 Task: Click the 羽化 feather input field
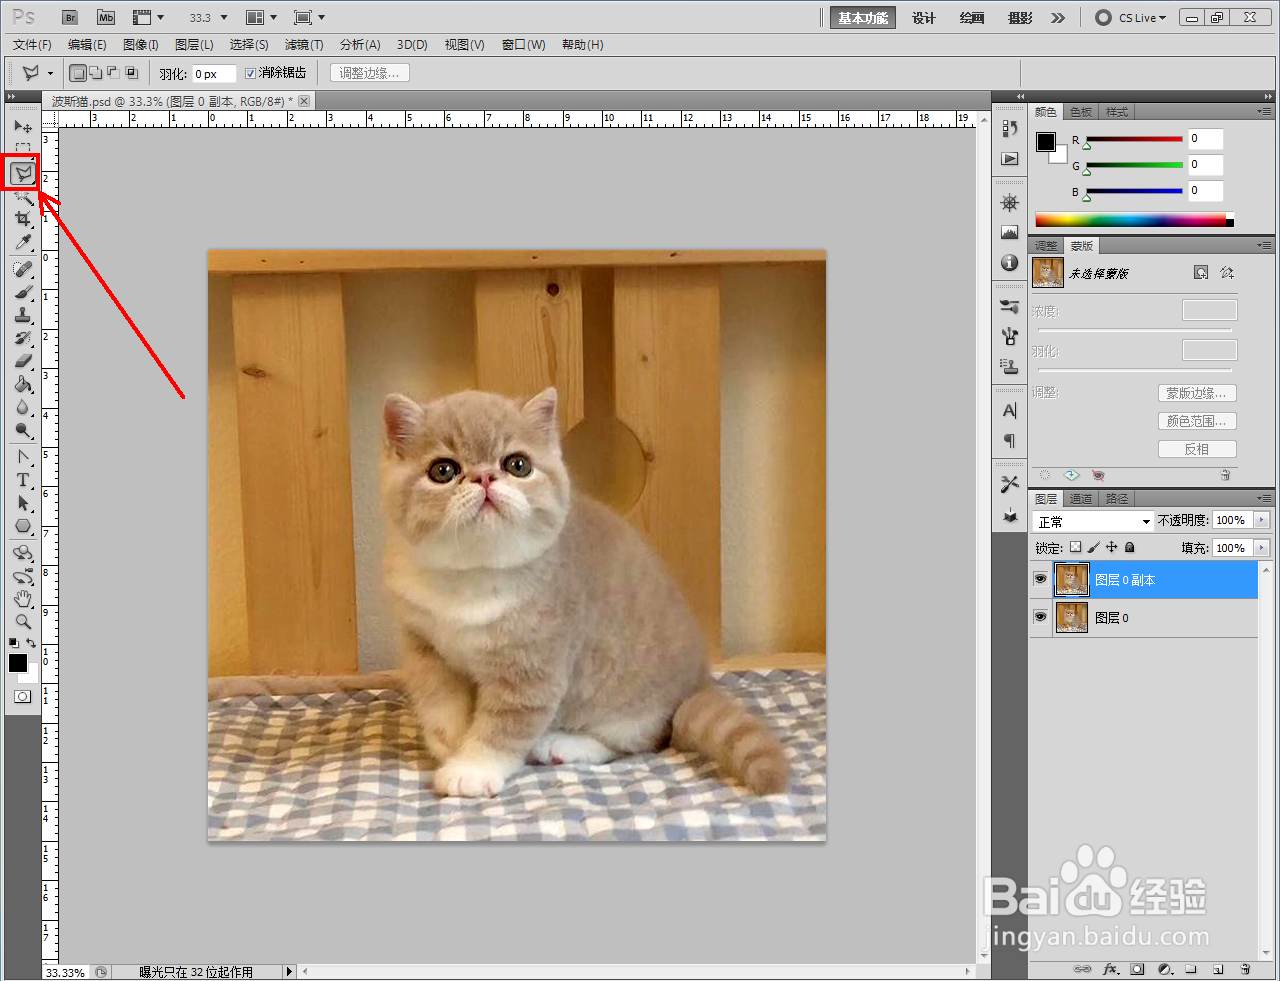click(x=214, y=74)
